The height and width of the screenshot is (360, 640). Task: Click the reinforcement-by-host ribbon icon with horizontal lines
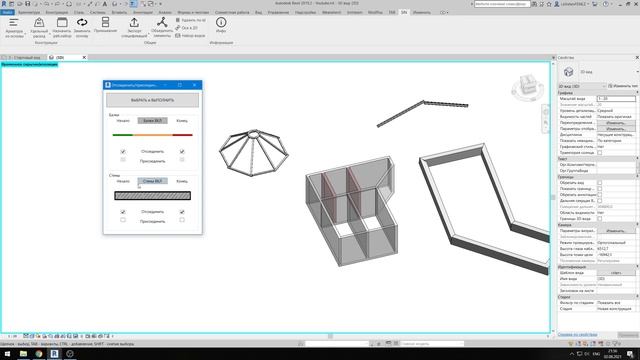(14, 22)
